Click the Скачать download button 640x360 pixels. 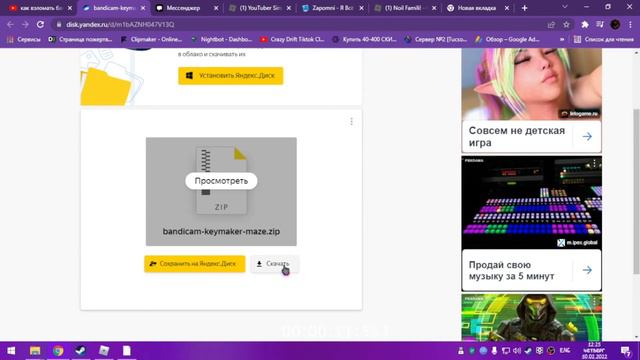(x=275, y=264)
